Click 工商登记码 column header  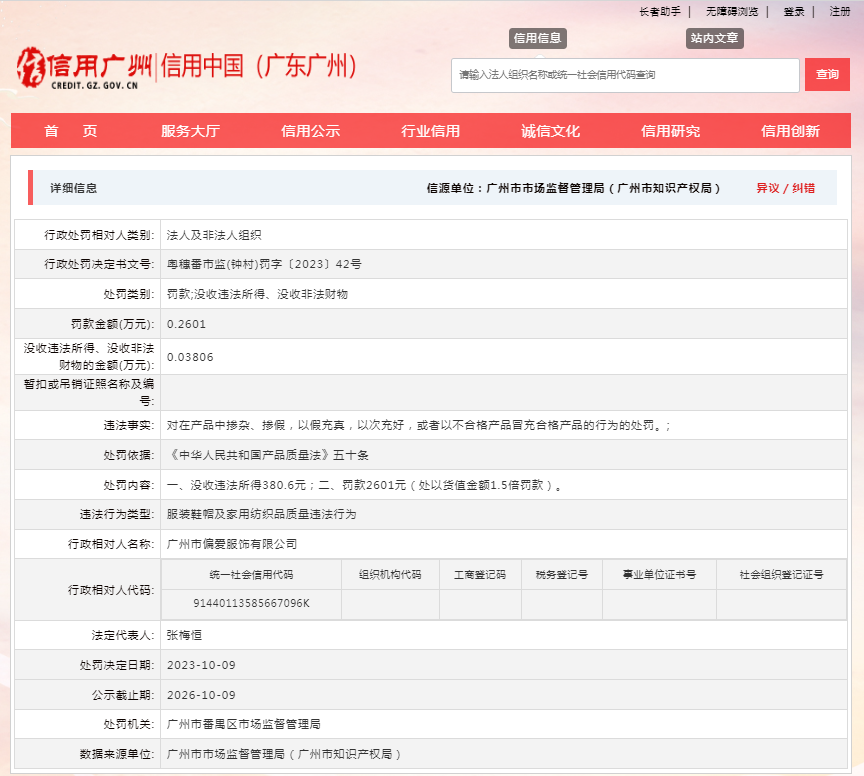(480, 575)
